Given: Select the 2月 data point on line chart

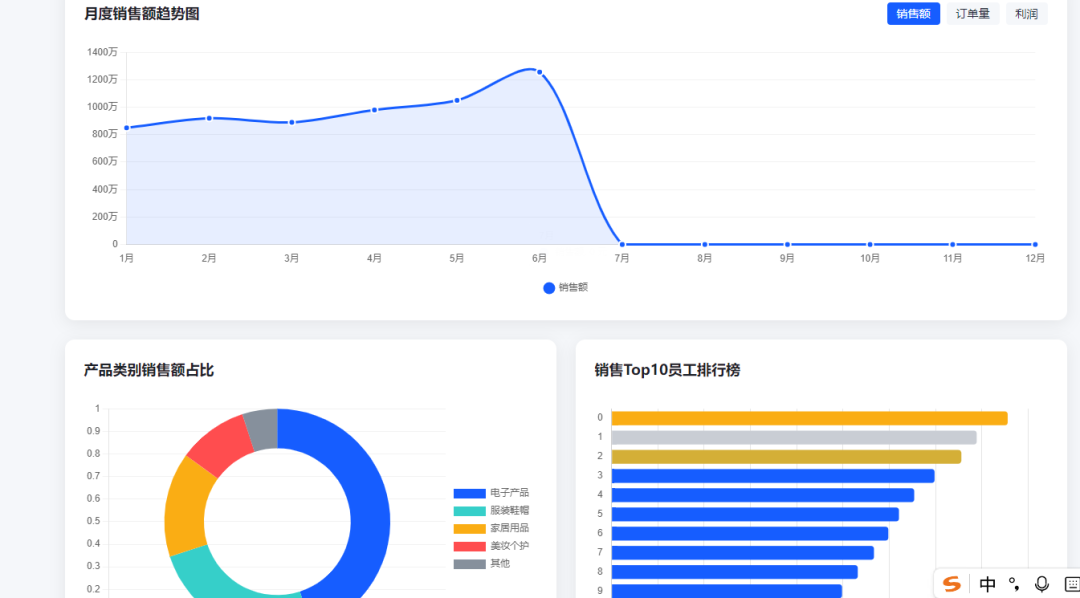Looking at the screenshot, I should point(209,118).
